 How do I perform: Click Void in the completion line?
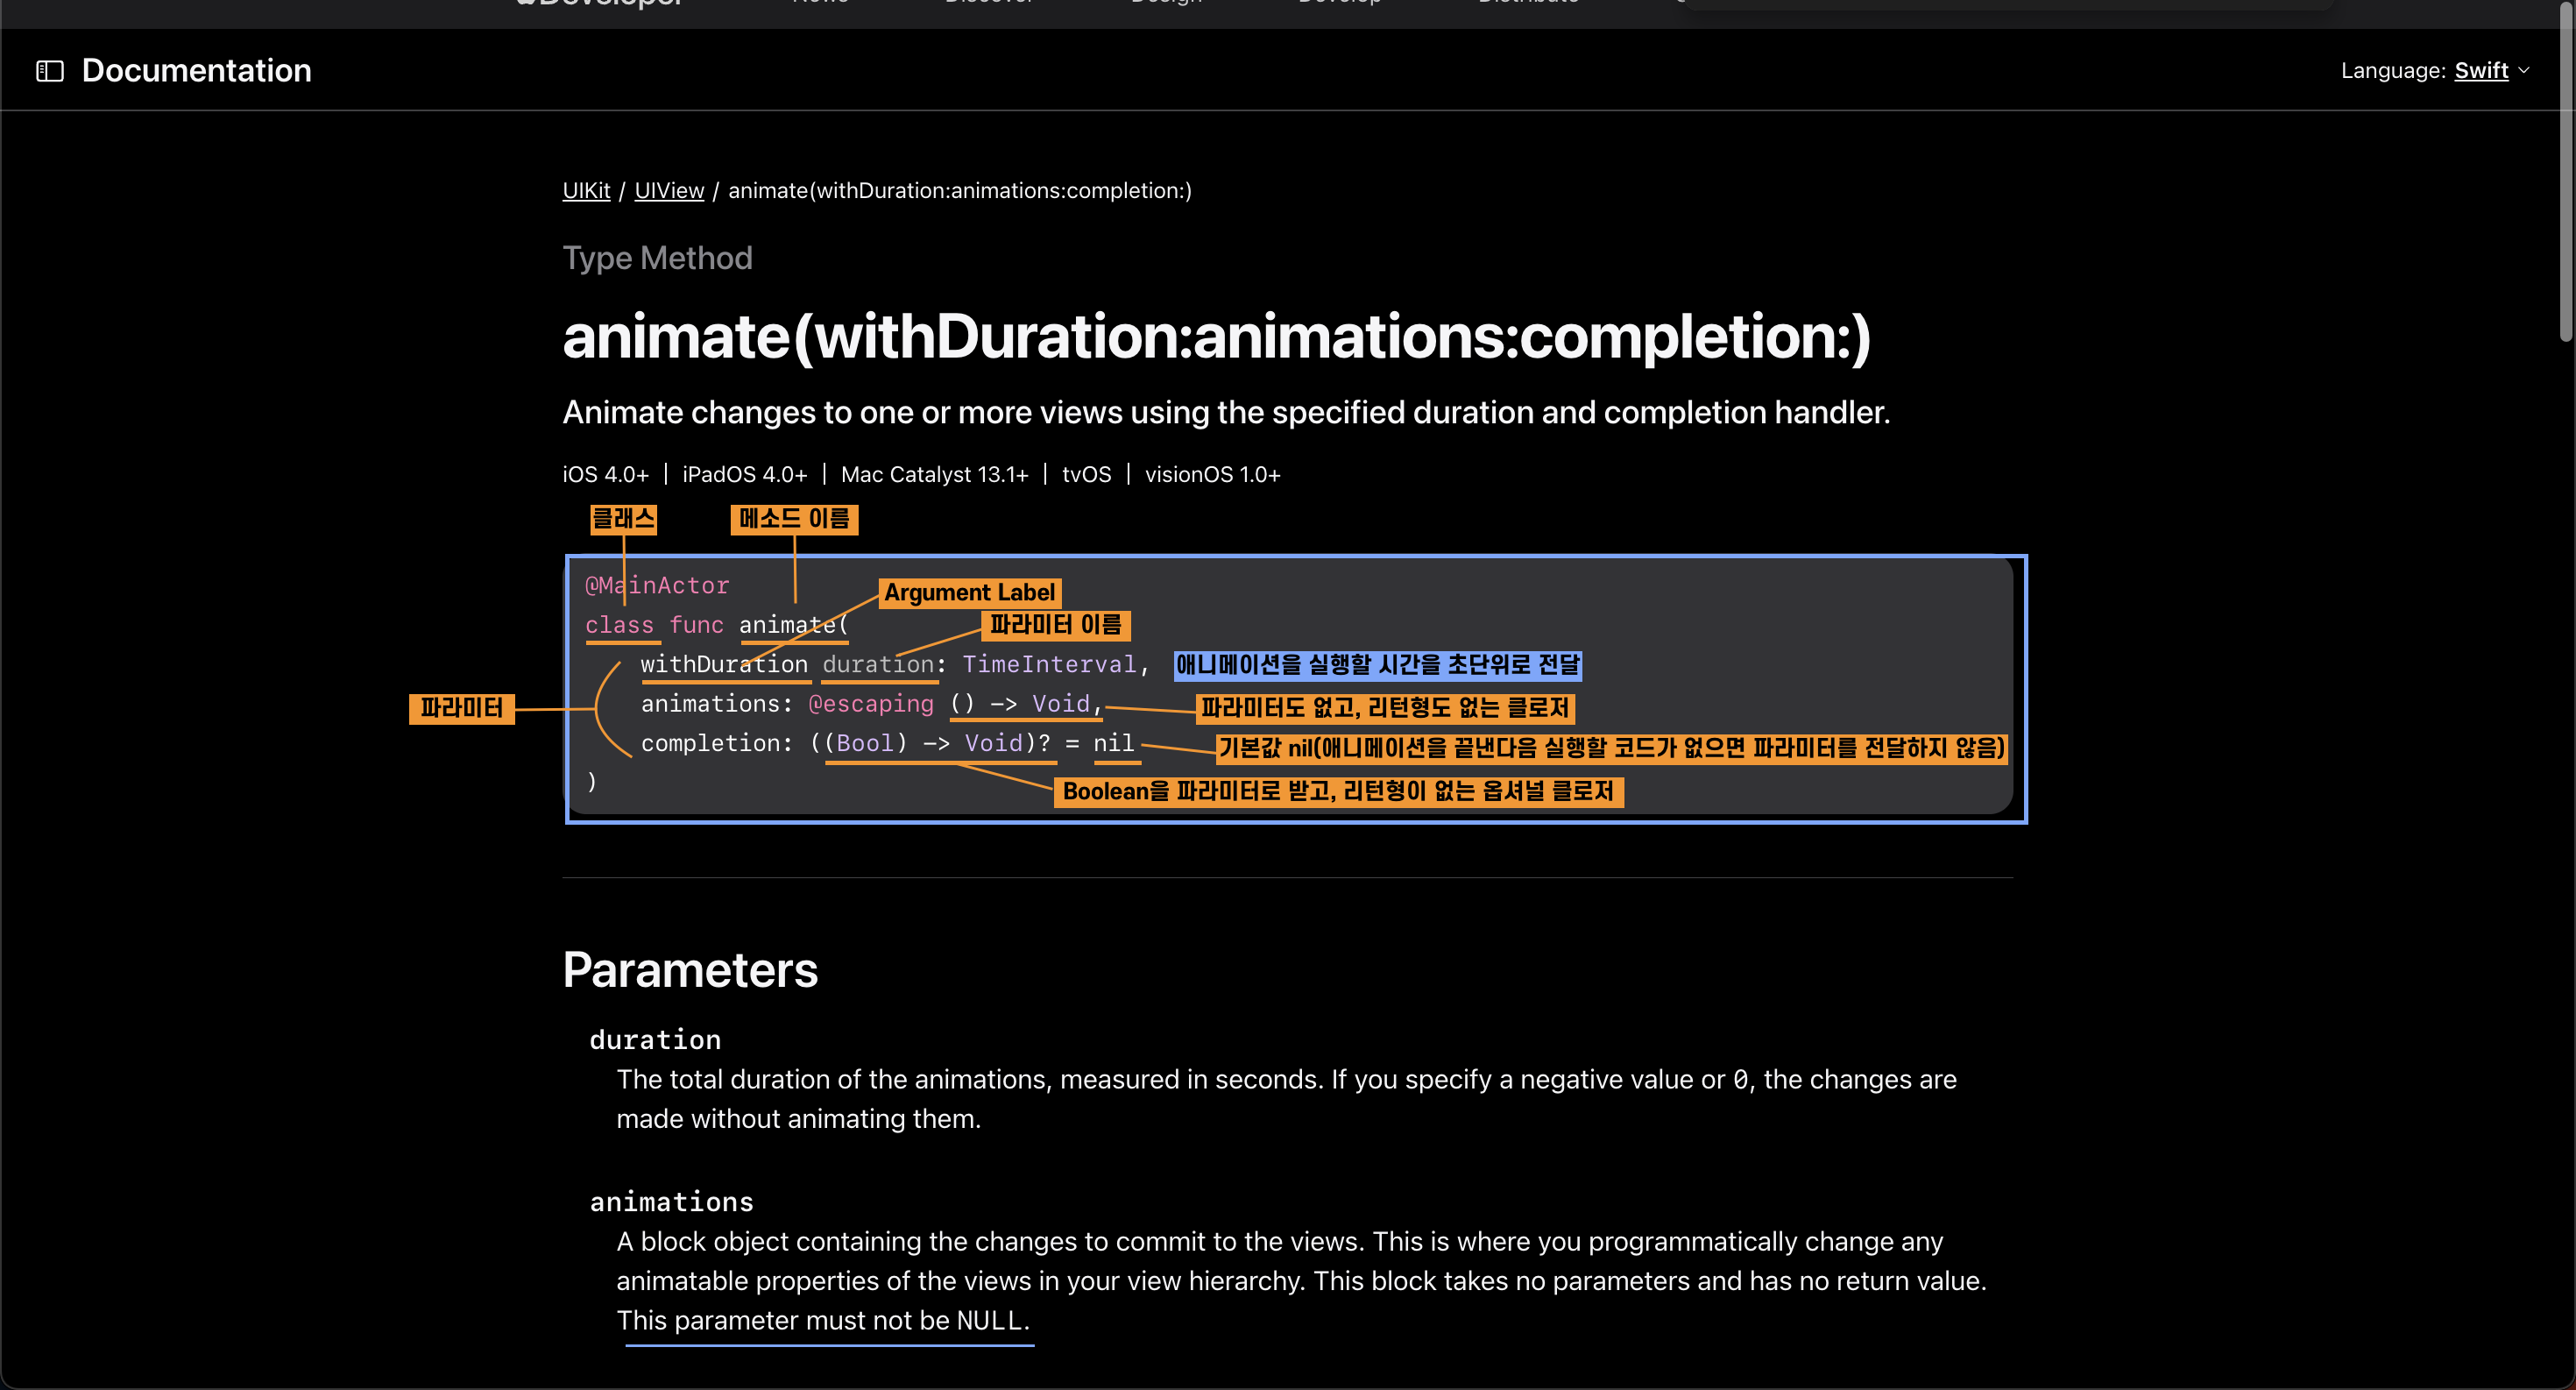pyautogui.click(x=993, y=743)
